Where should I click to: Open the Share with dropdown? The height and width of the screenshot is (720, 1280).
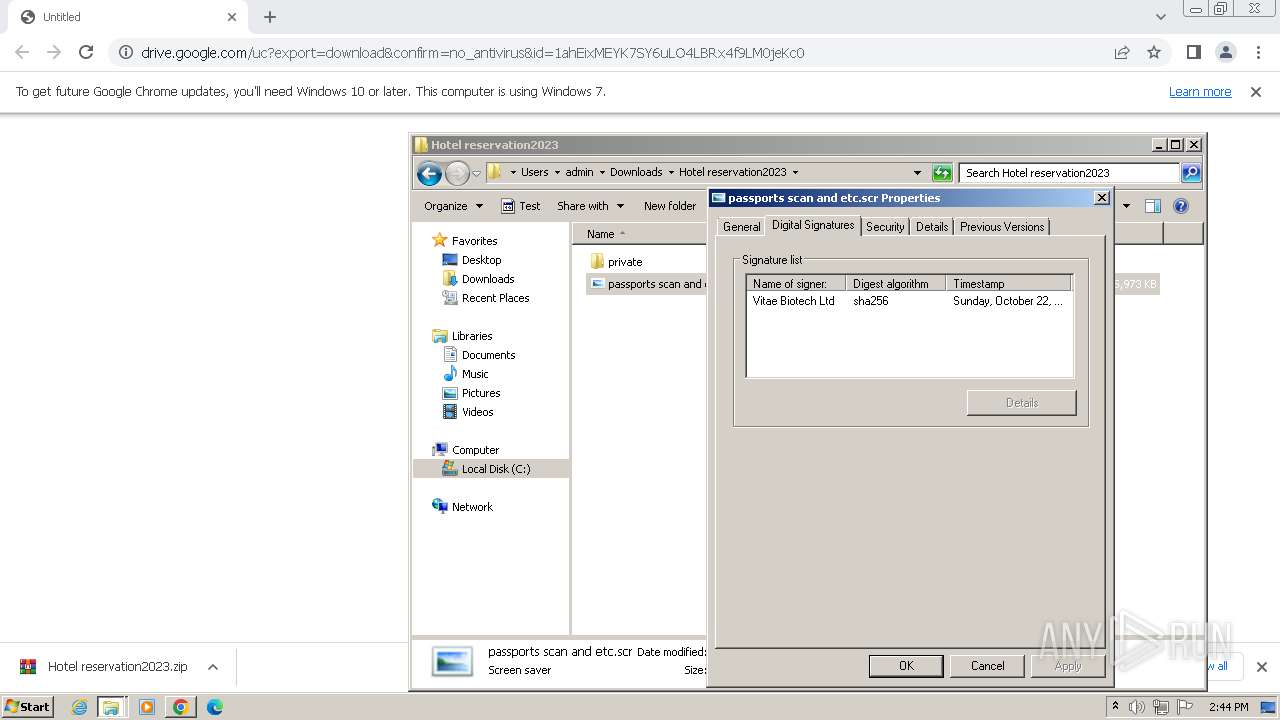tap(590, 206)
